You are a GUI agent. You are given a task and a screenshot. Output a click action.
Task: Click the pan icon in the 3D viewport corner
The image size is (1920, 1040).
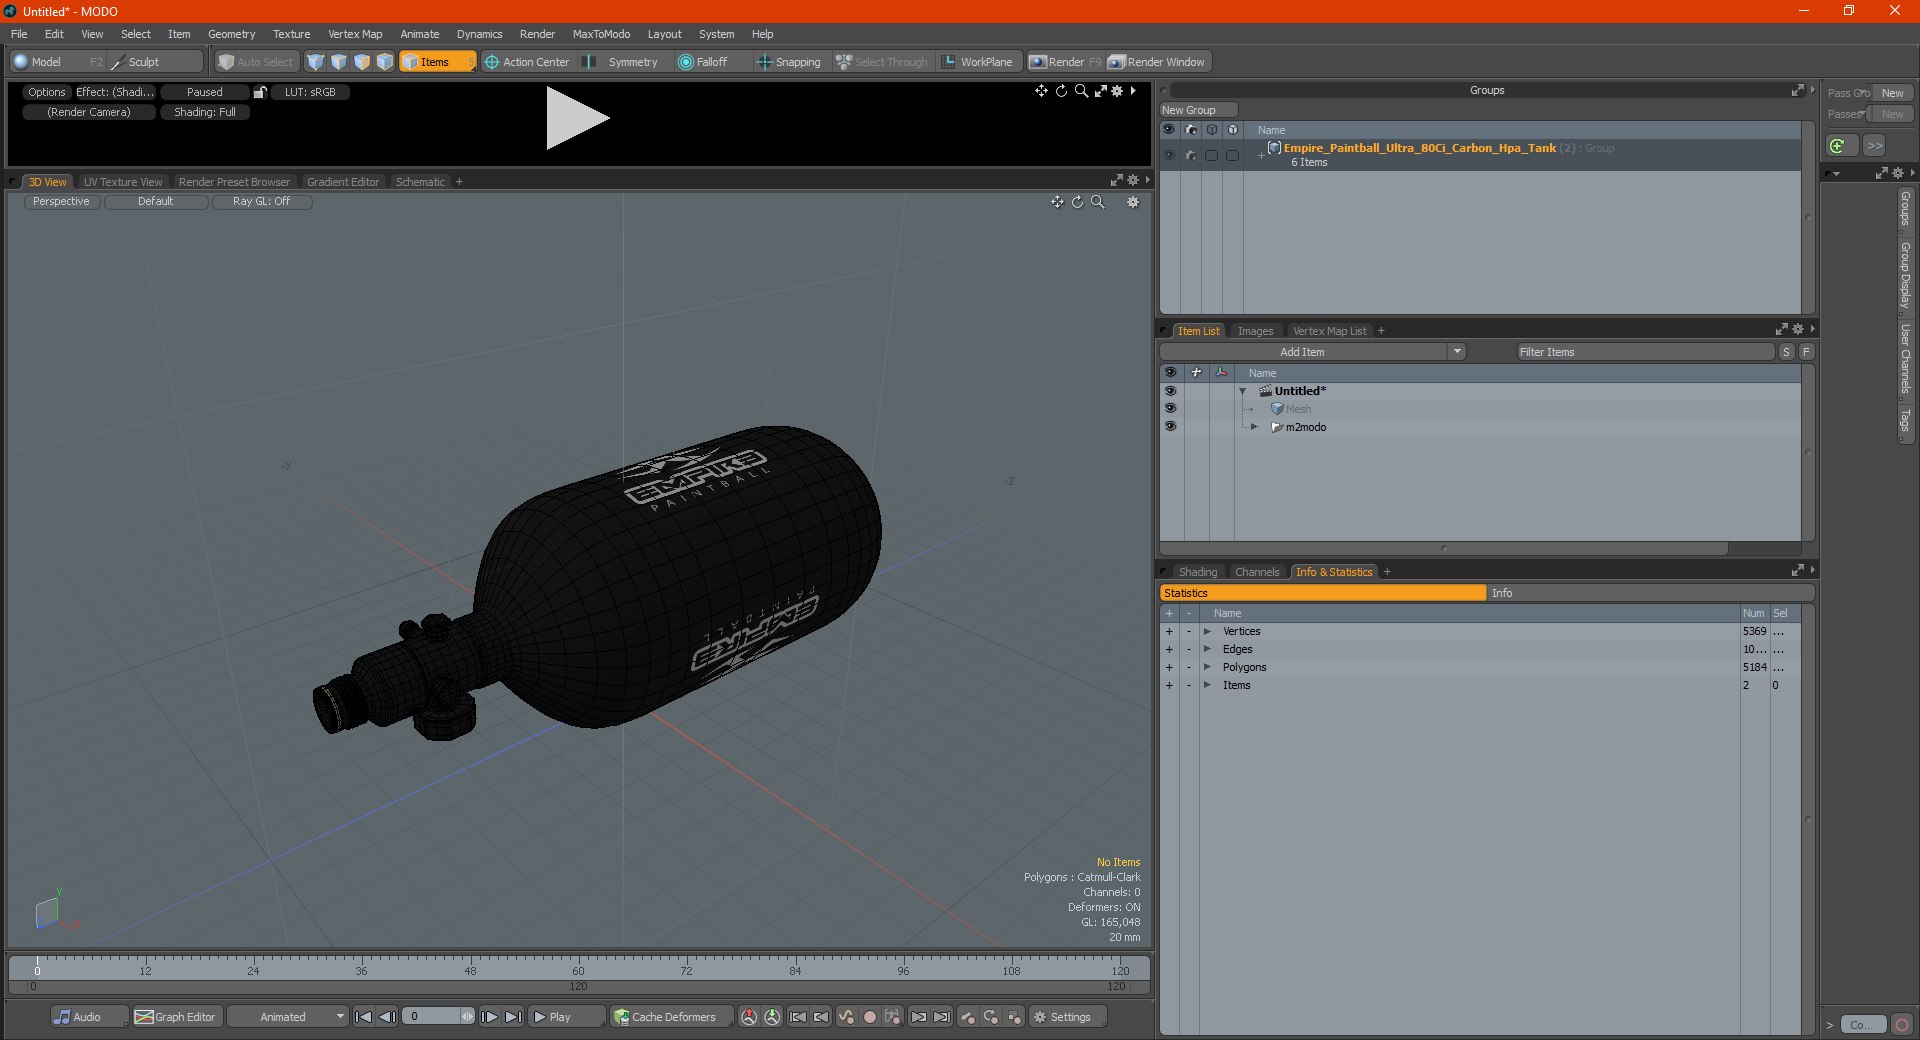(1057, 202)
